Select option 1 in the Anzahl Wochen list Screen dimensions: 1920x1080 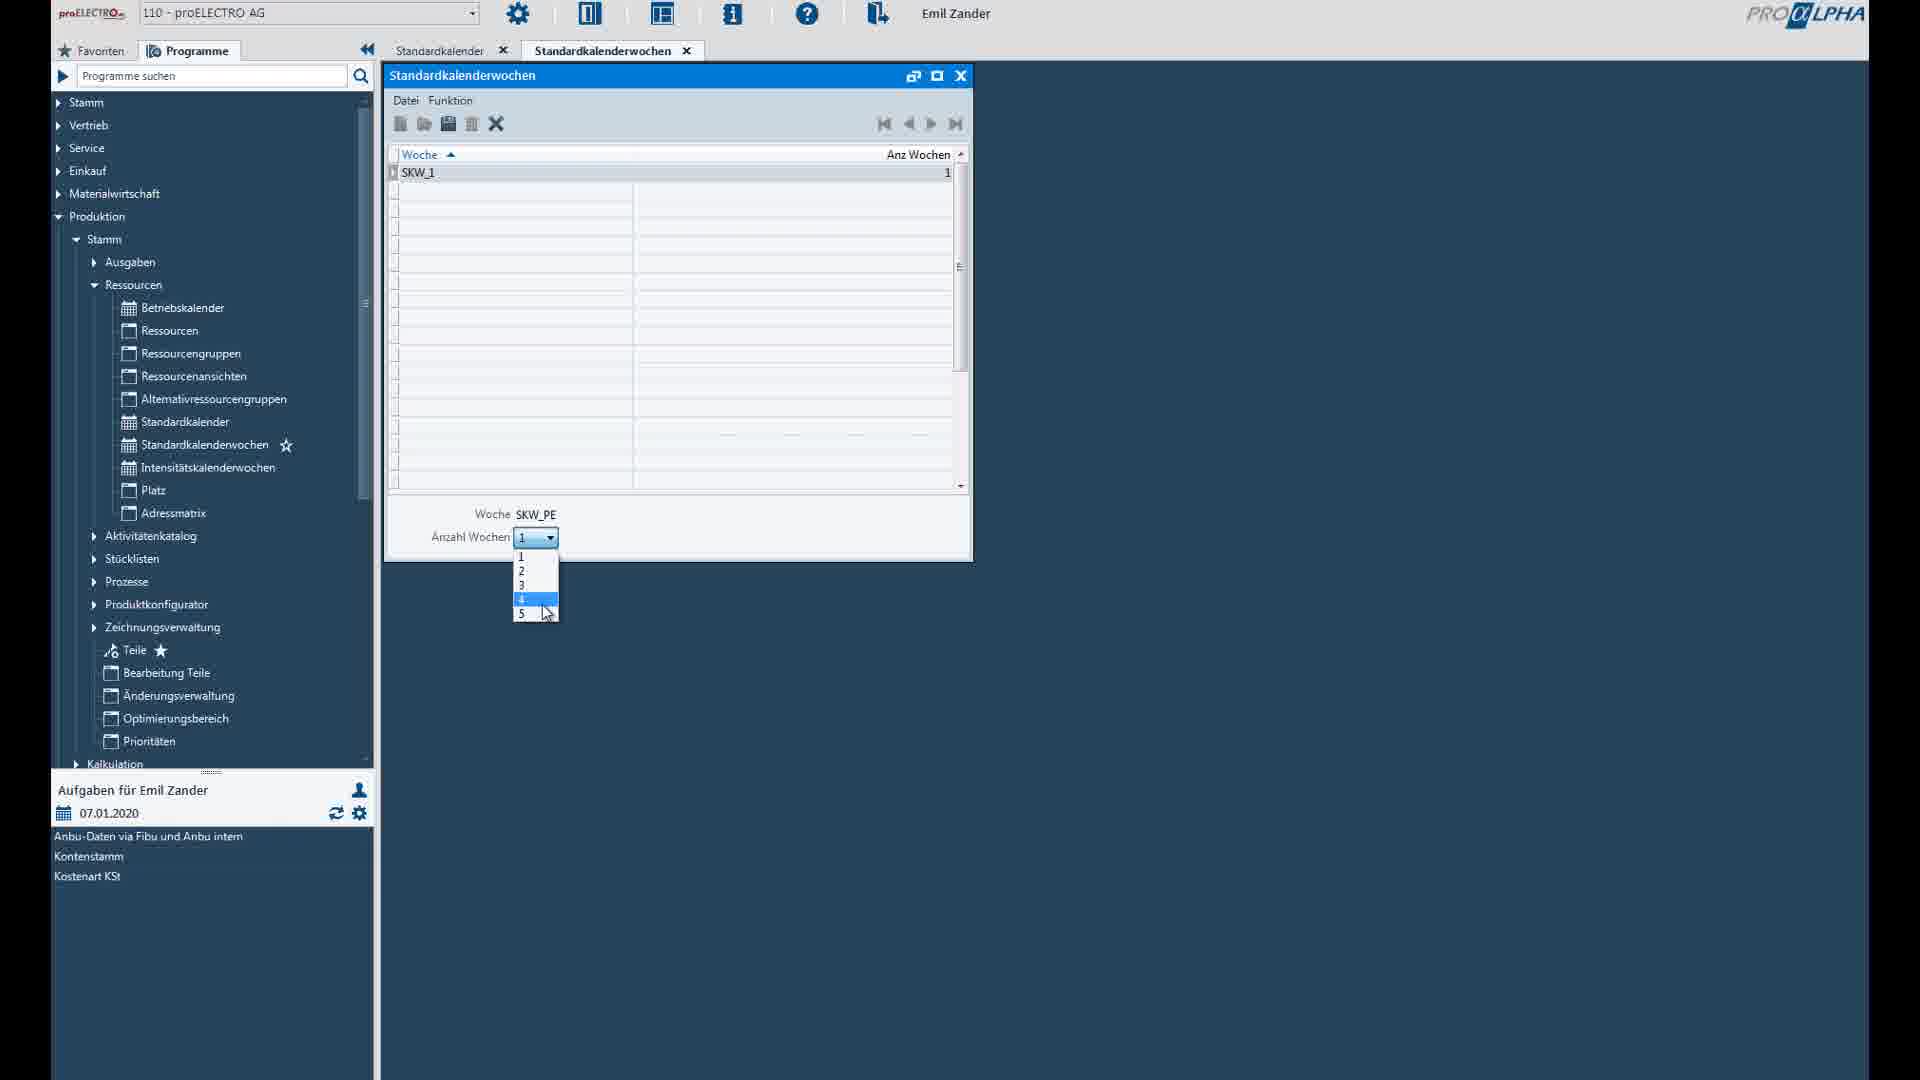[536, 557]
